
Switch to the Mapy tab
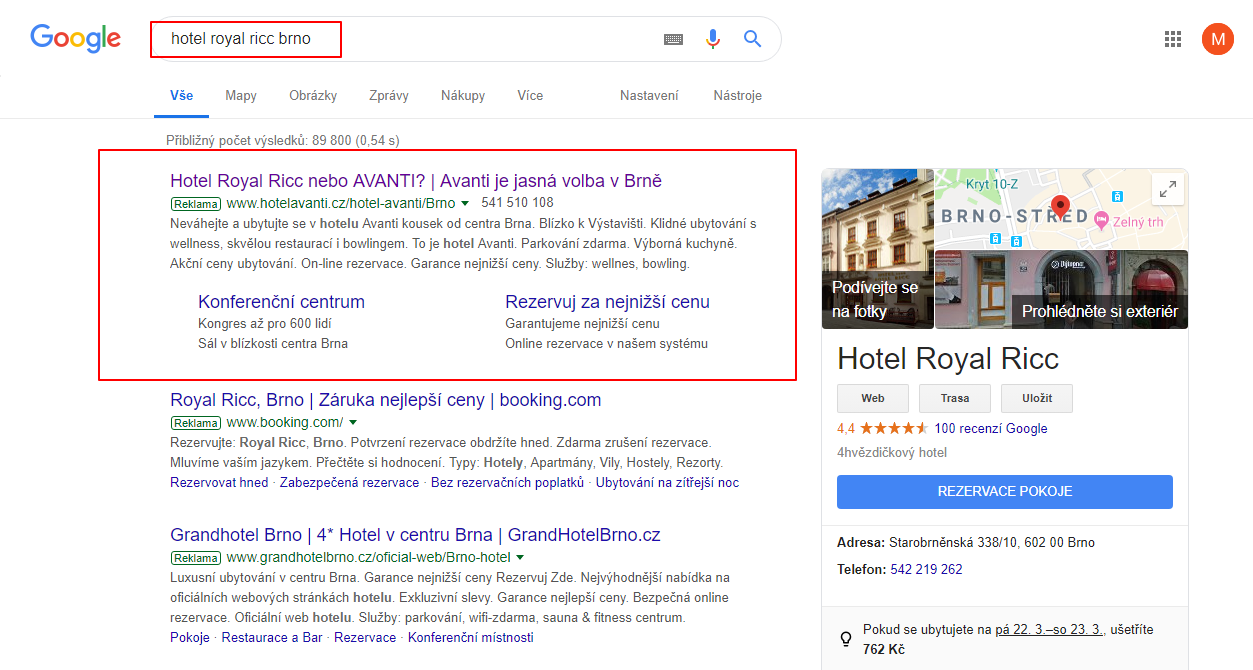tap(241, 96)
